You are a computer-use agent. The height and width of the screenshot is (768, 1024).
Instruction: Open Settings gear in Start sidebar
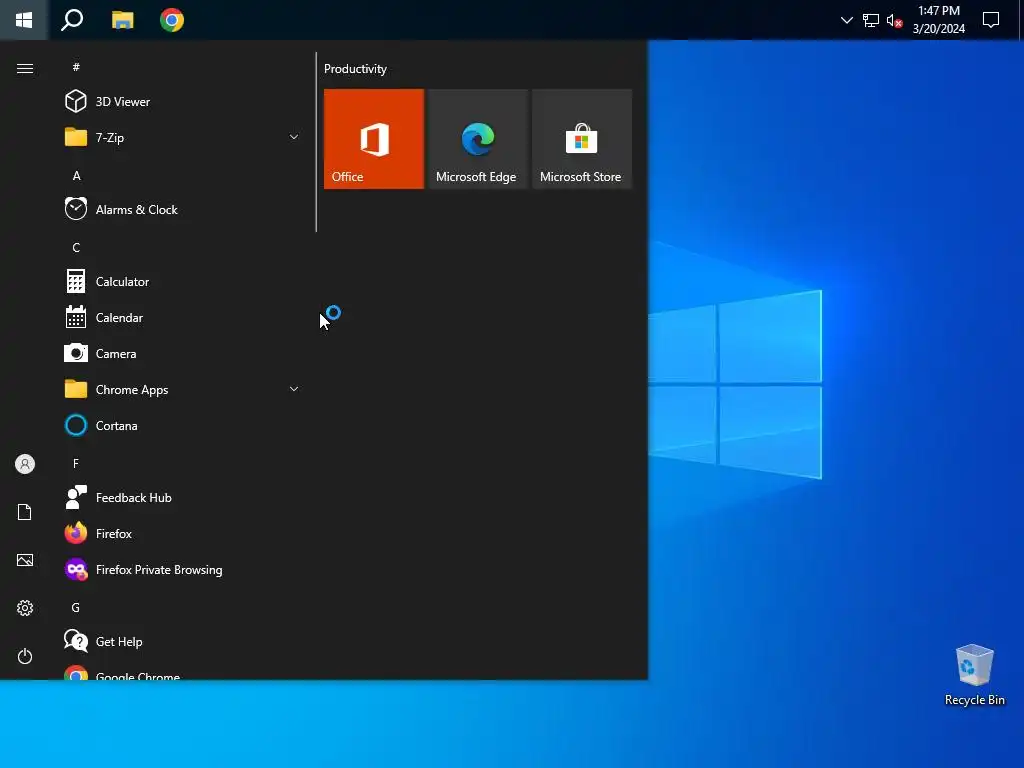point(25,608)
